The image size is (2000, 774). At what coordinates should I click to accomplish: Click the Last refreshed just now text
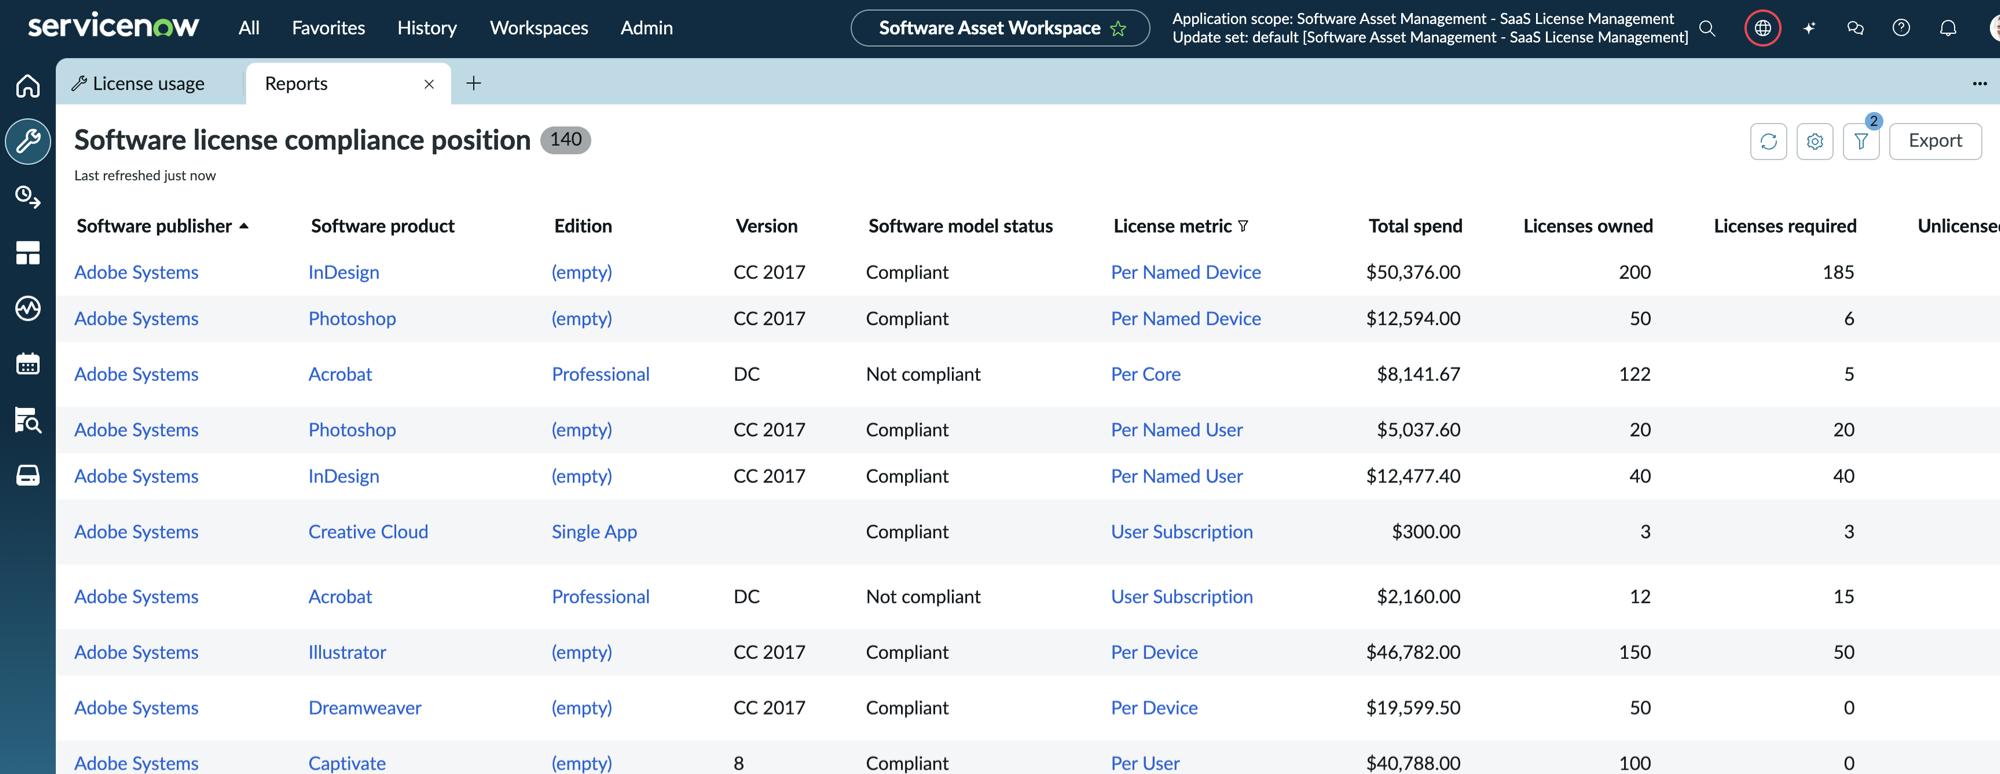[145, 176]
